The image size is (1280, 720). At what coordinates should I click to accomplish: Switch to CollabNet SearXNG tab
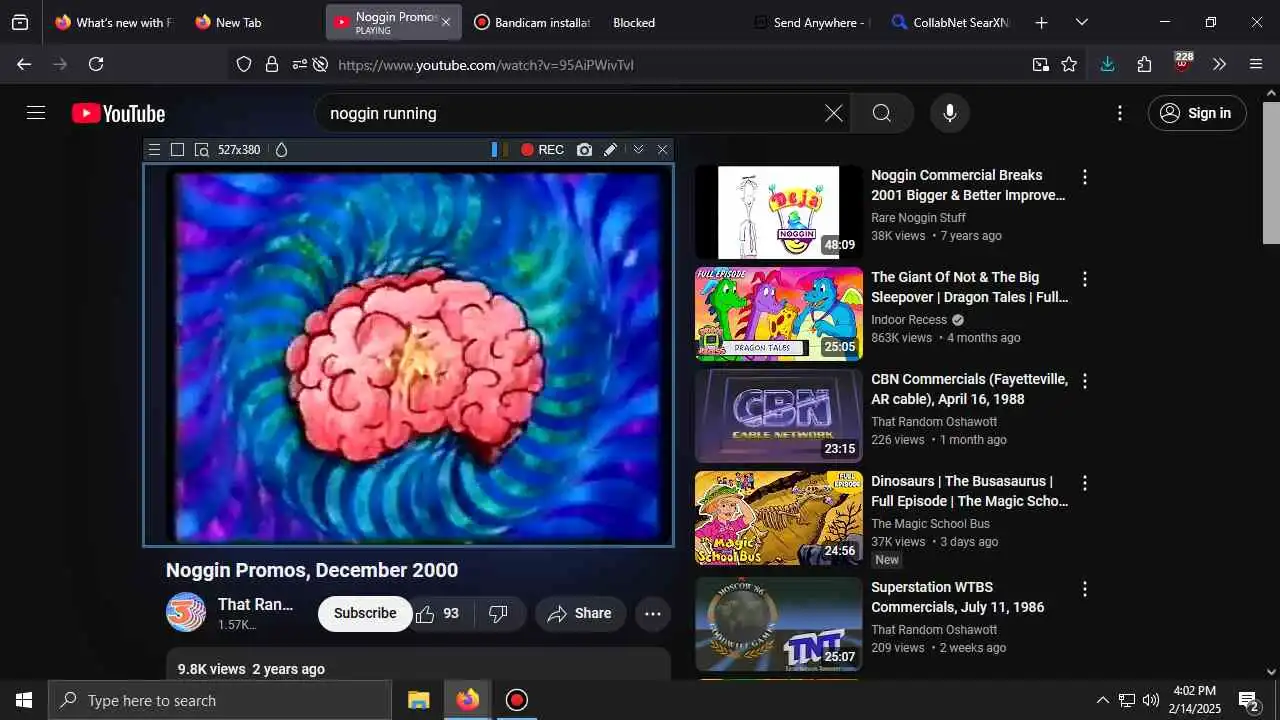950,22
